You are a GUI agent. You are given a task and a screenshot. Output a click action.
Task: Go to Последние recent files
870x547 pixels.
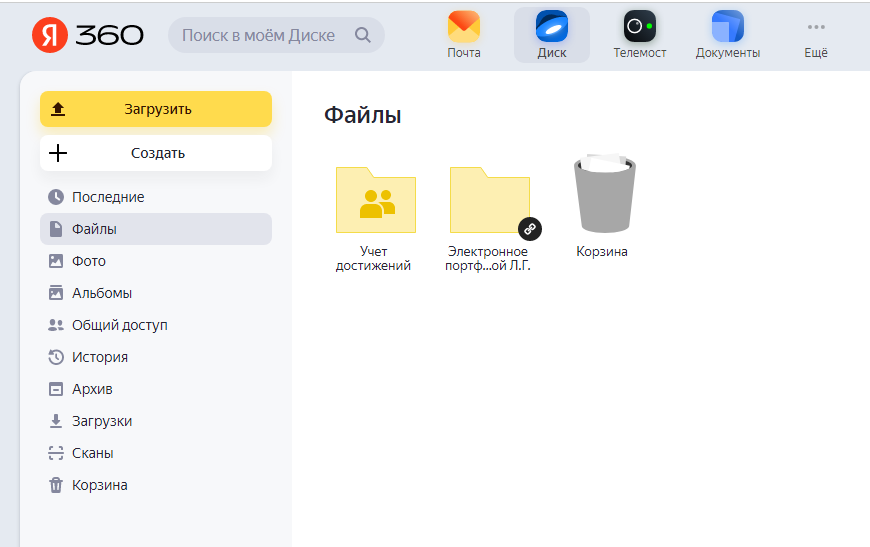tap(156, 197)
